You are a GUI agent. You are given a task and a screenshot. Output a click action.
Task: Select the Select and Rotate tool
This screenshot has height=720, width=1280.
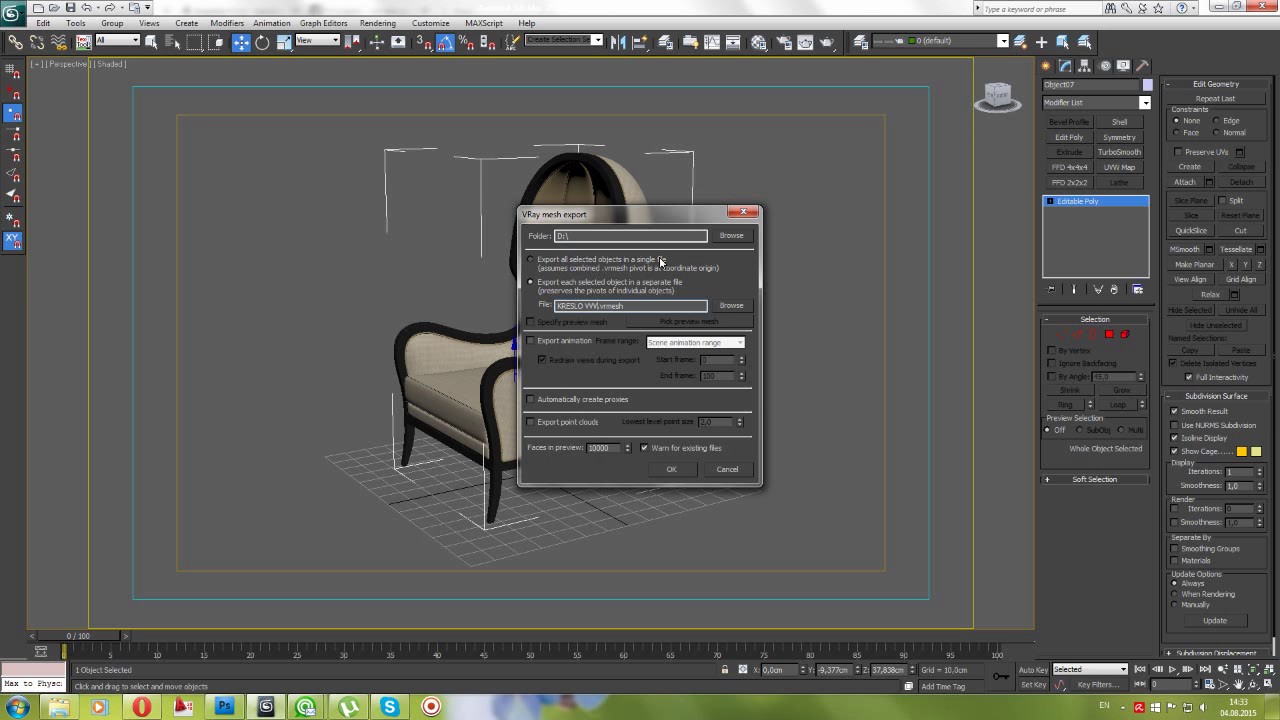coord(262,42)
